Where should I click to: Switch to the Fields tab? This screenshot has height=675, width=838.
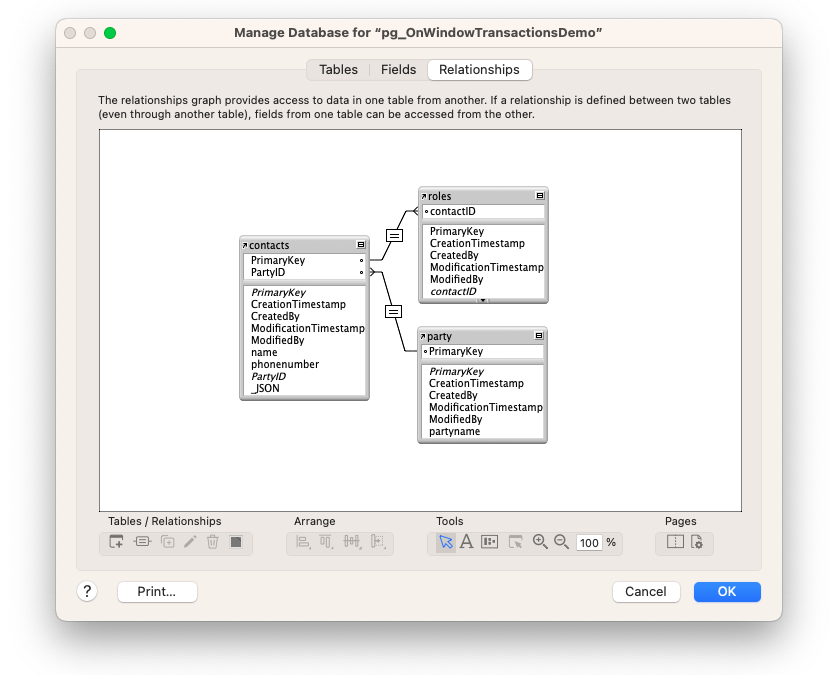point(398,70)
